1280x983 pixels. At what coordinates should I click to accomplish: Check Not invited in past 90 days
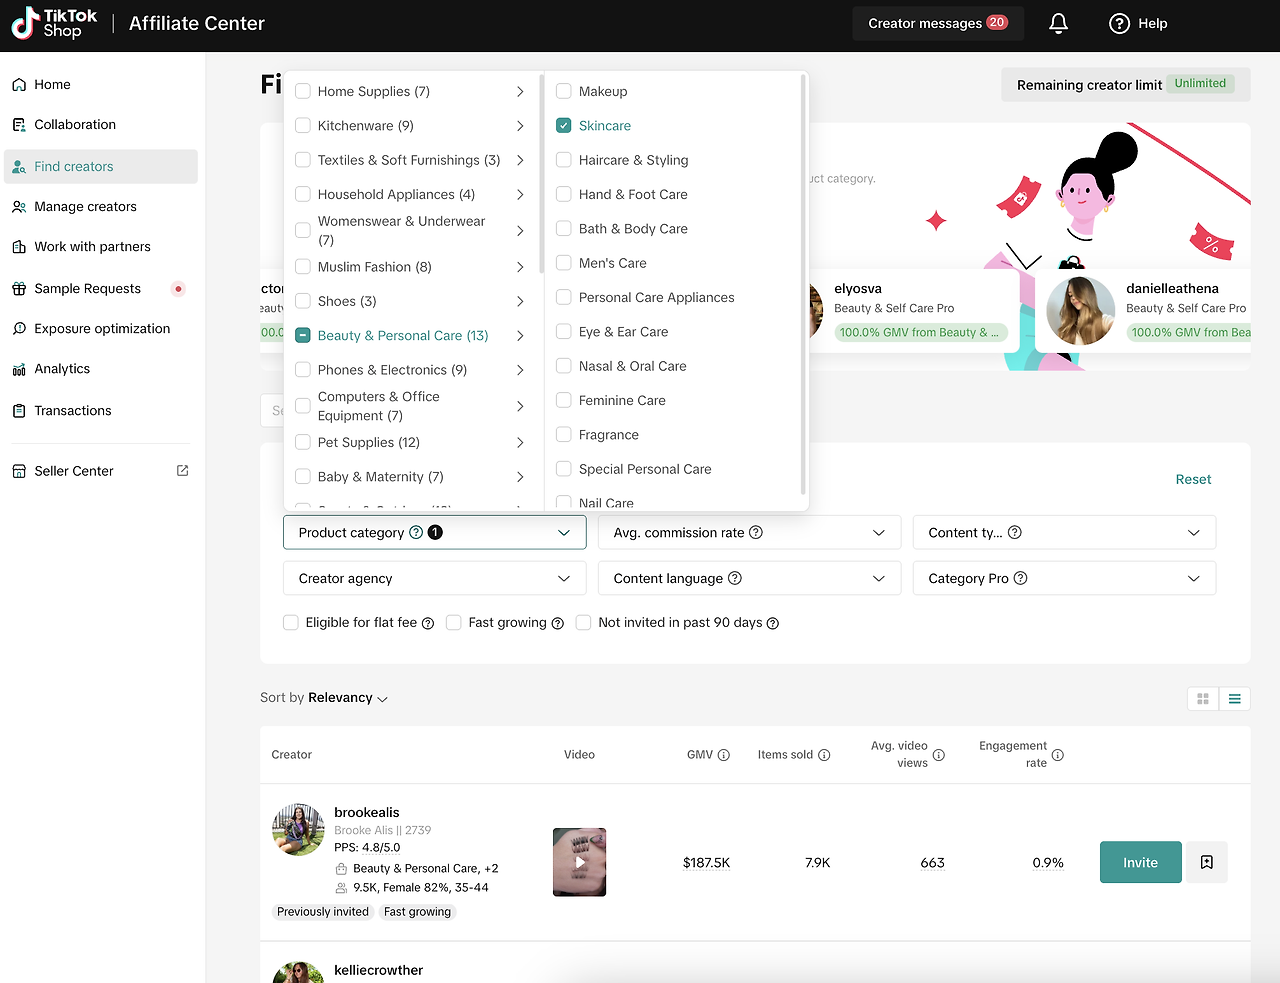point(584,622)
